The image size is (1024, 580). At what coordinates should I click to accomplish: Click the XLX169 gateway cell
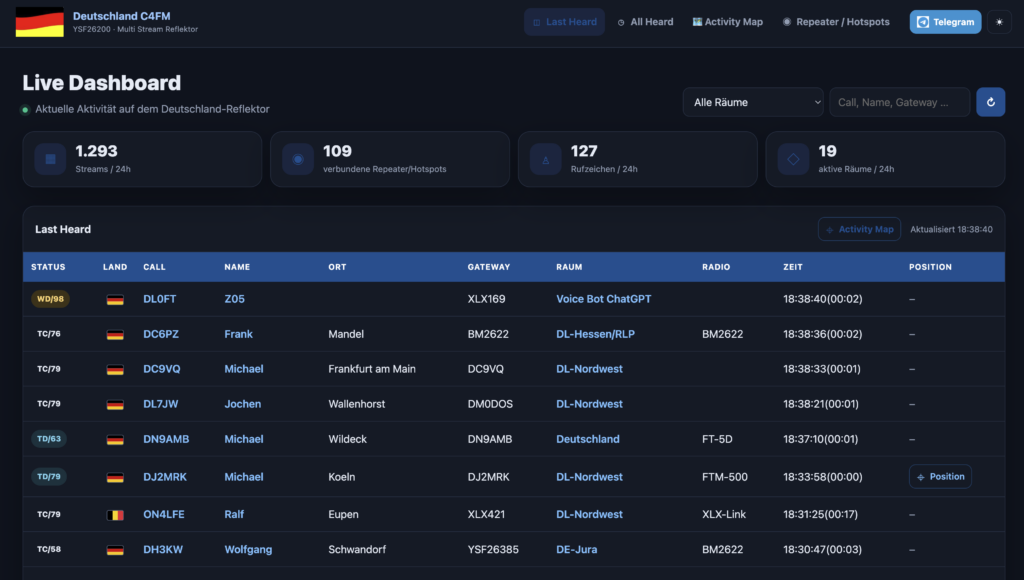click(x=487, y=298)
